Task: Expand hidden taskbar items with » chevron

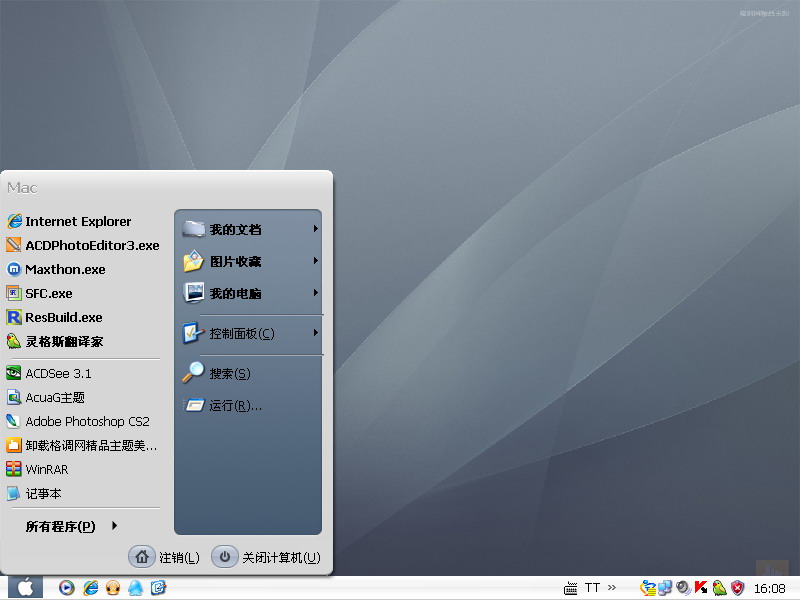Action: [612, 588]
